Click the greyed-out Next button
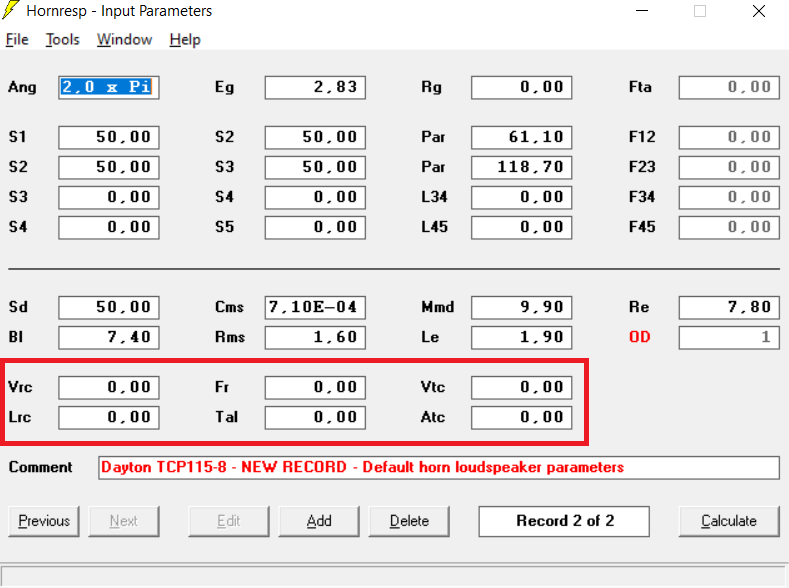 [x=124, y=521]
